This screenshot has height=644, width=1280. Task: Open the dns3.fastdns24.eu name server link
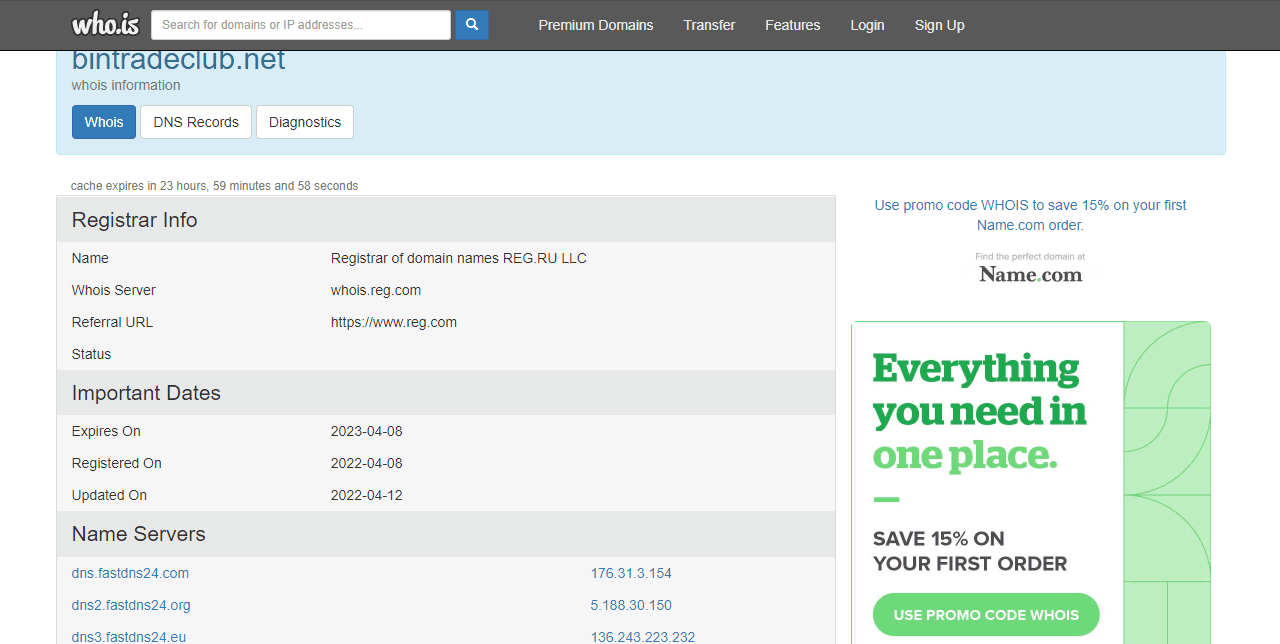(129, 636)
